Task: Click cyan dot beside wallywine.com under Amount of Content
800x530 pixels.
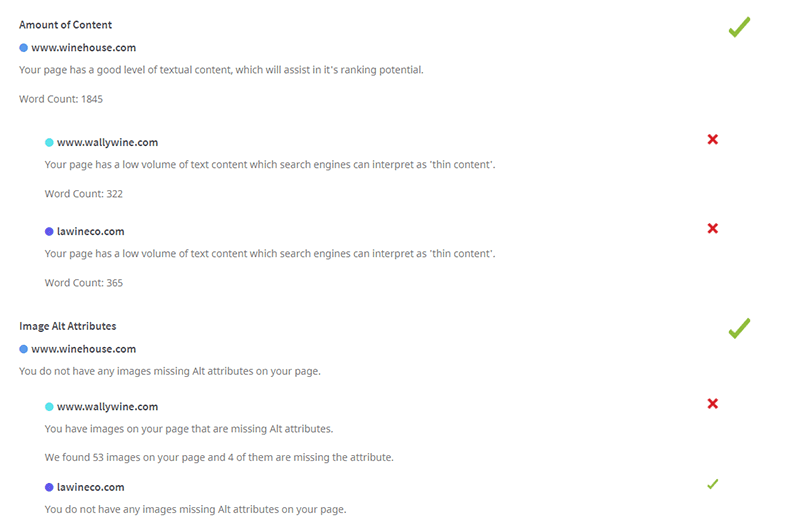Action: pos(49,143)
